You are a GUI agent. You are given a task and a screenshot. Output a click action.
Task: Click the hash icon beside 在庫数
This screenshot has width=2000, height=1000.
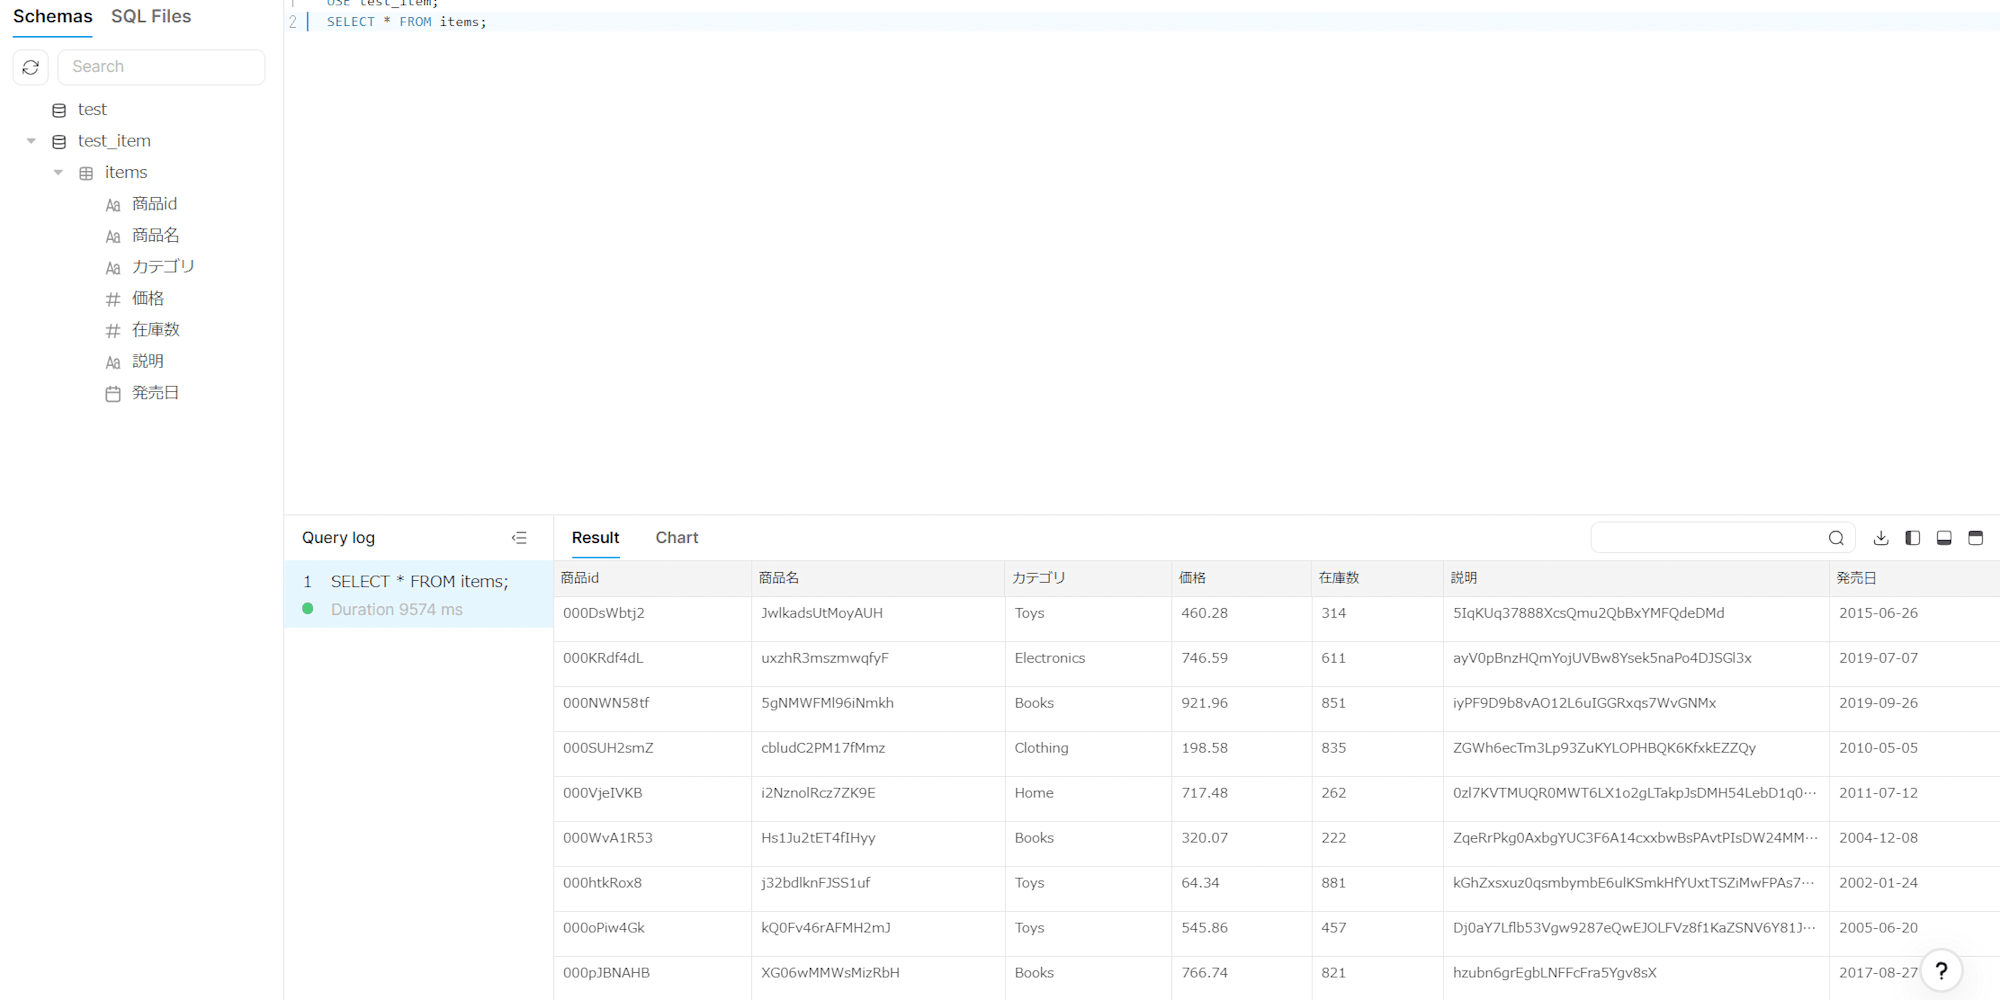click(113, 331)
